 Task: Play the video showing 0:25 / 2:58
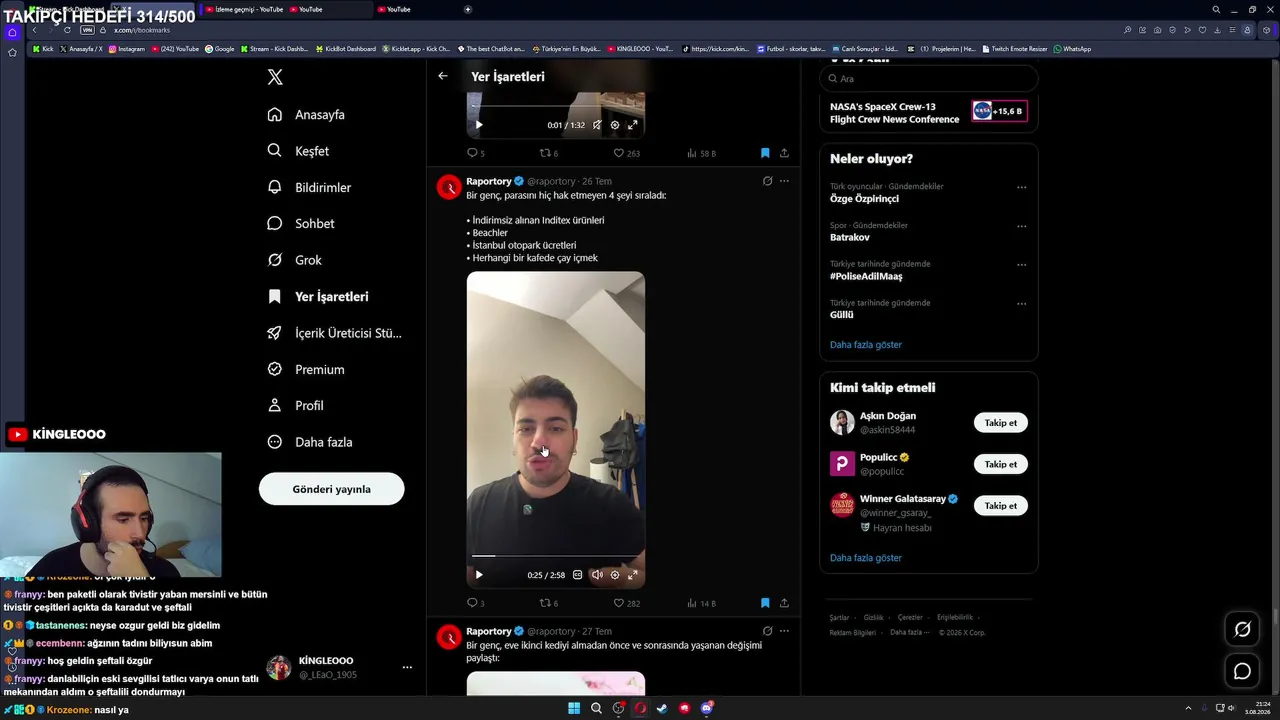coord(479,575)
